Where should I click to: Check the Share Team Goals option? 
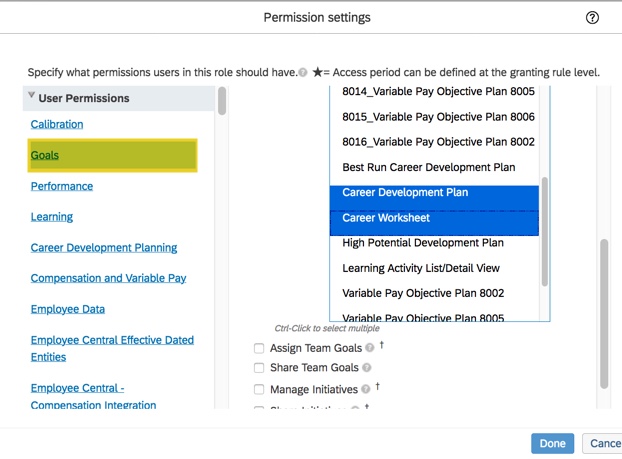click(x=259, y=369)
